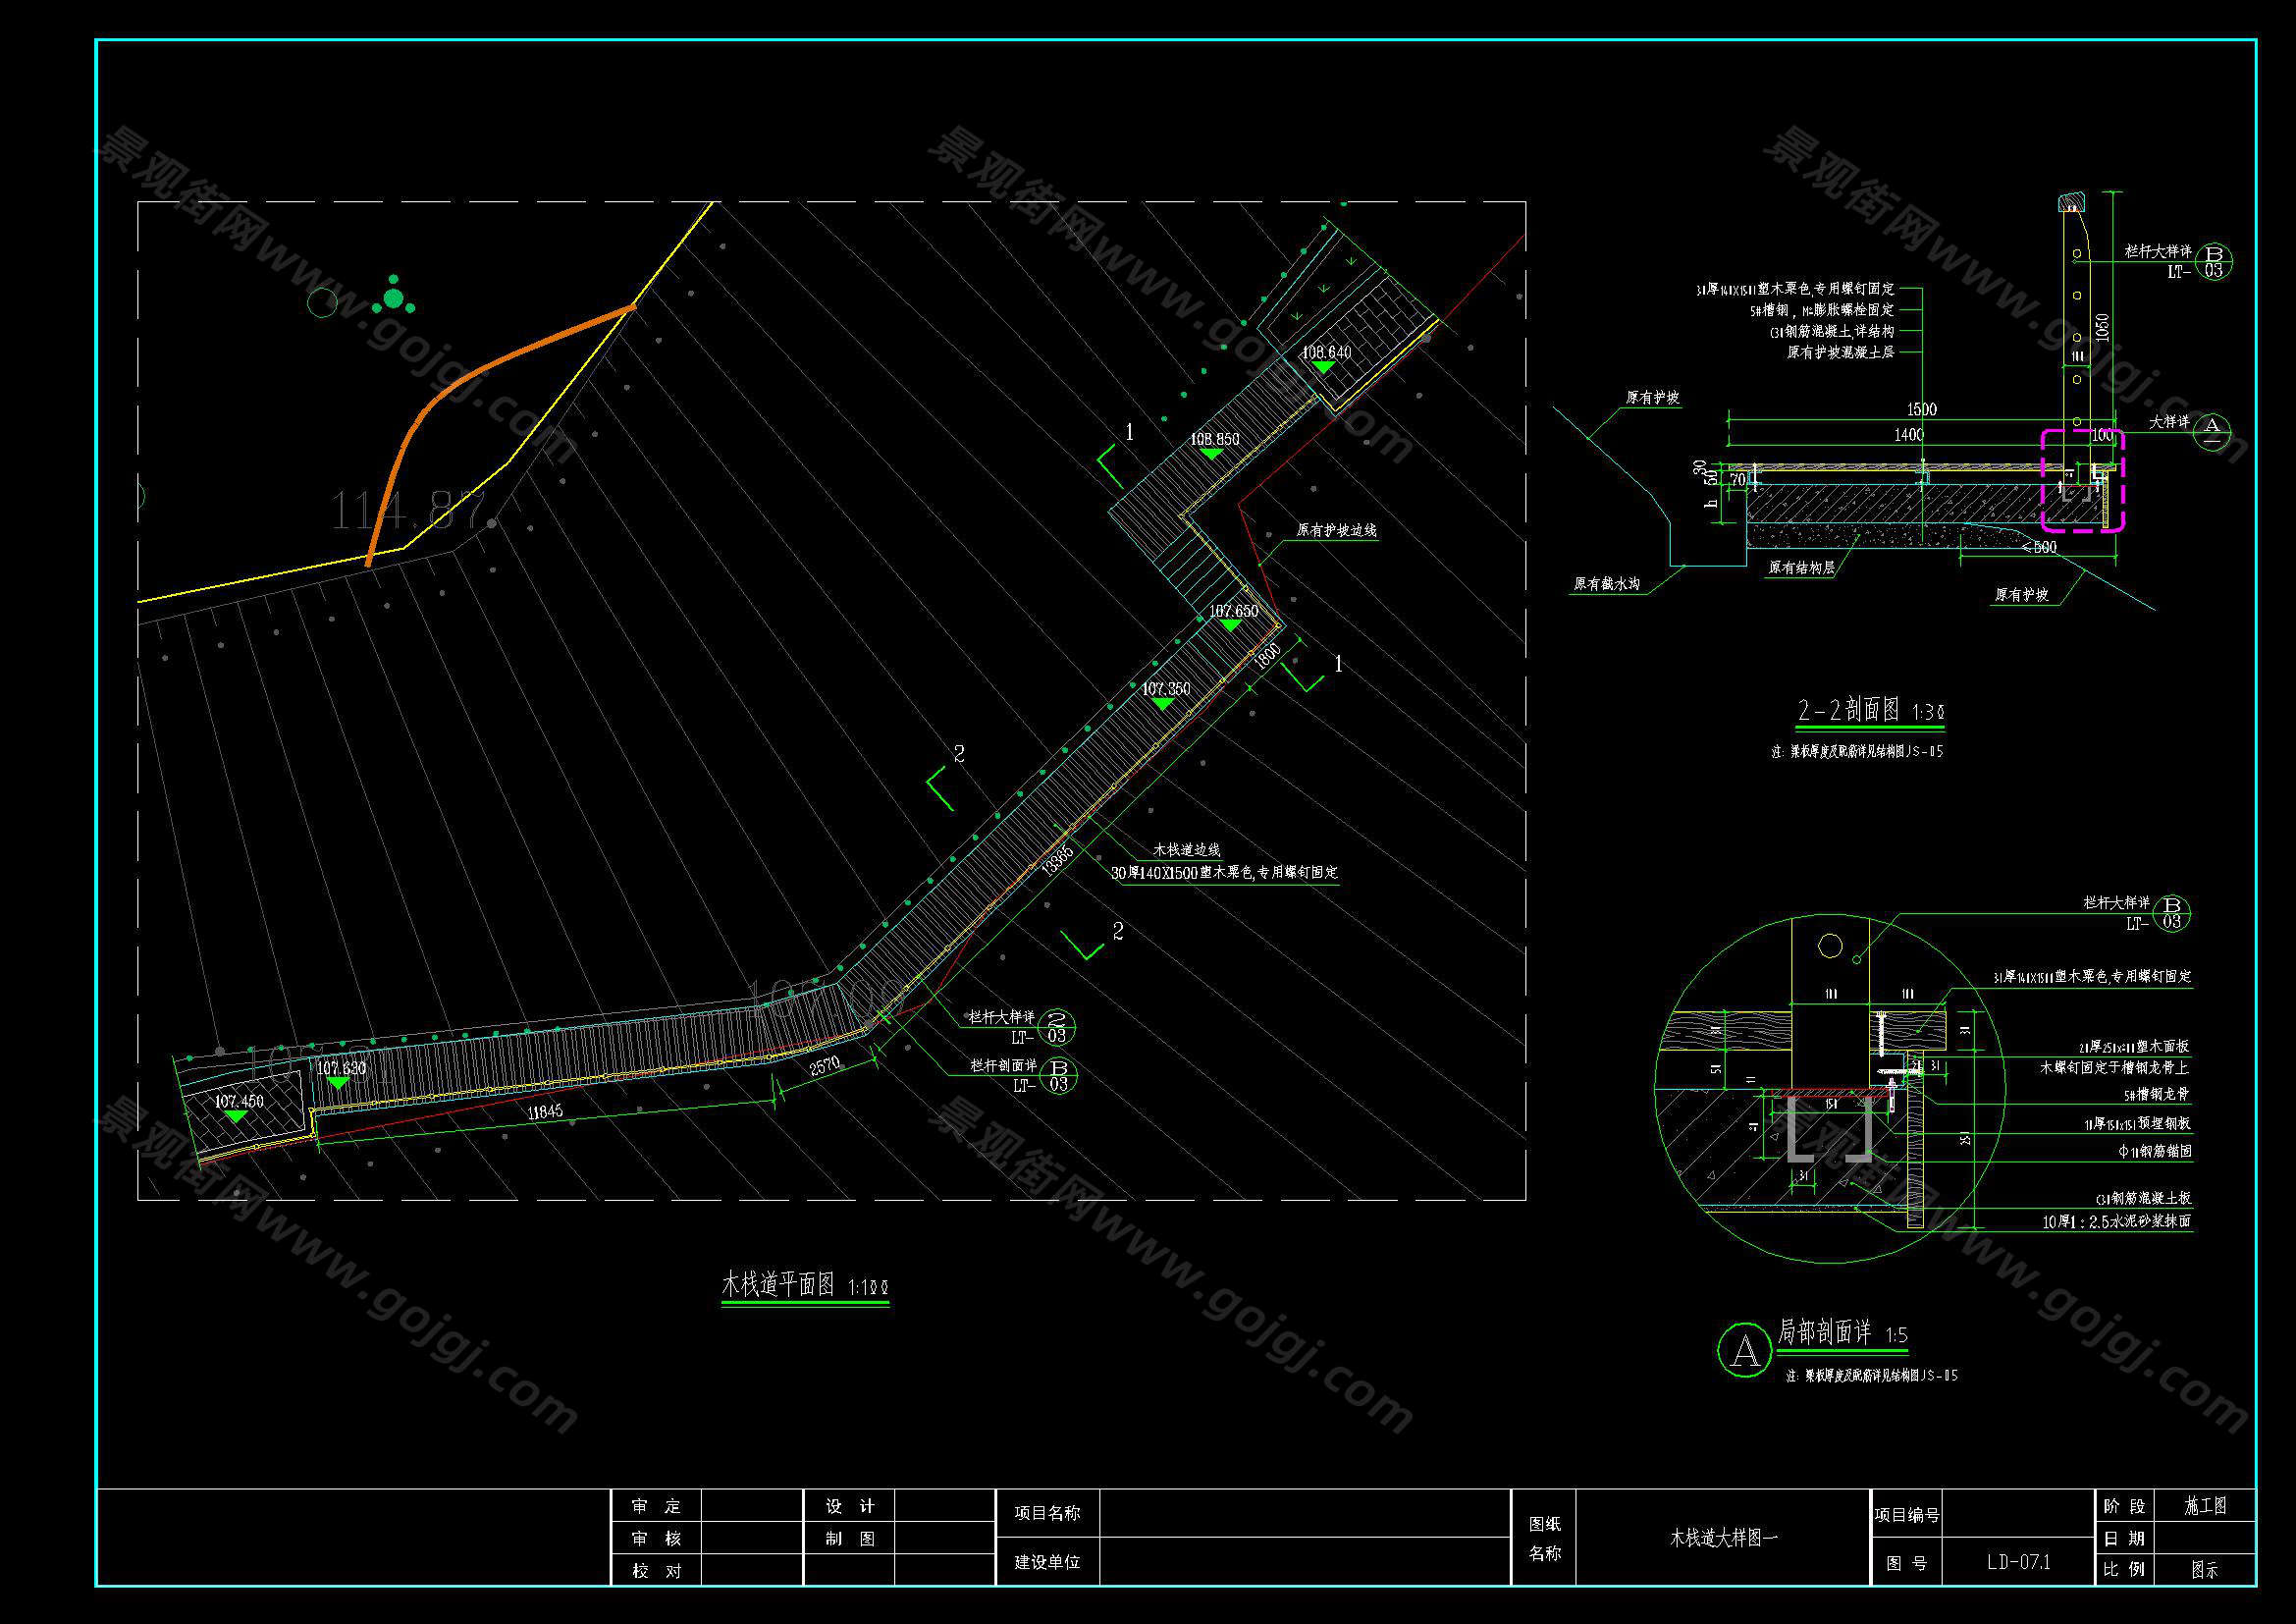Click the 木栈道大样图一 drawing name cell
Image resolution: width=2296 pixels, height=1624 pixels.
pos(1723,1538)
